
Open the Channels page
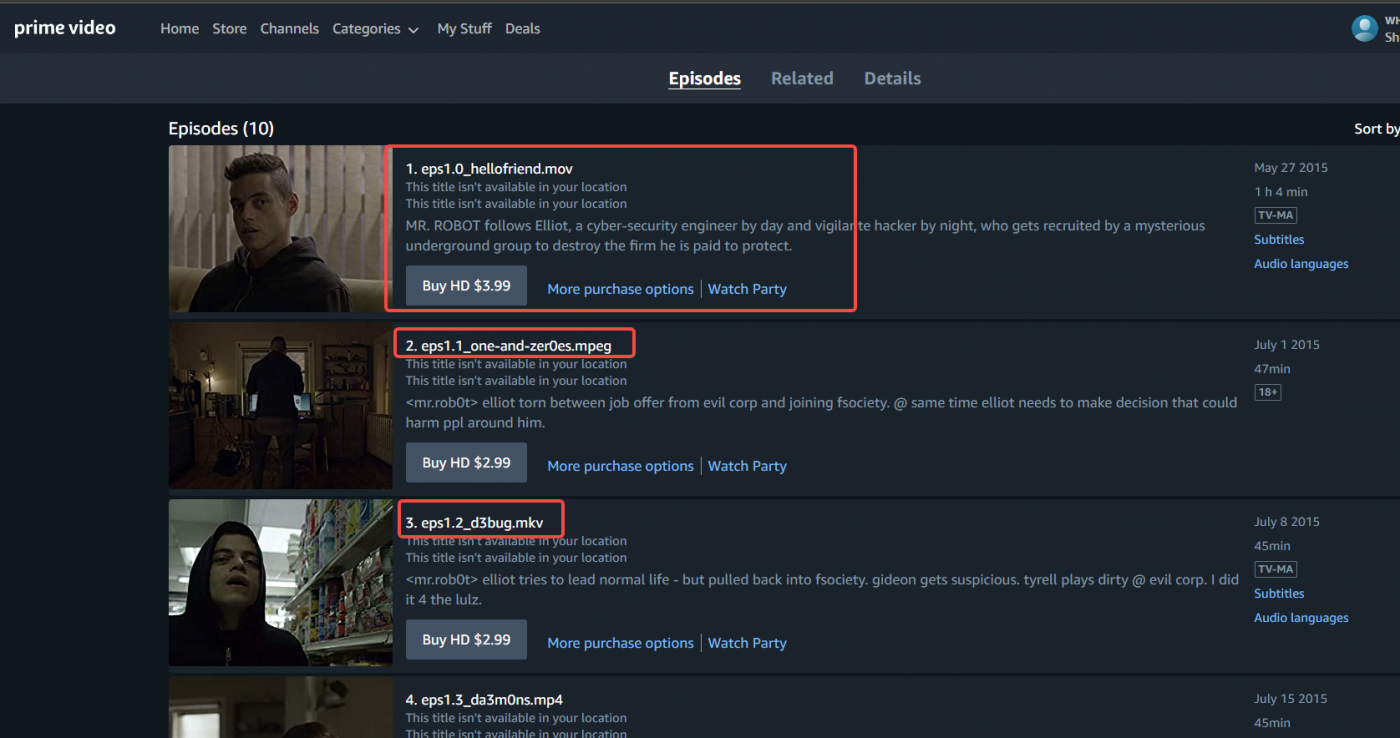tap(289, 29)
